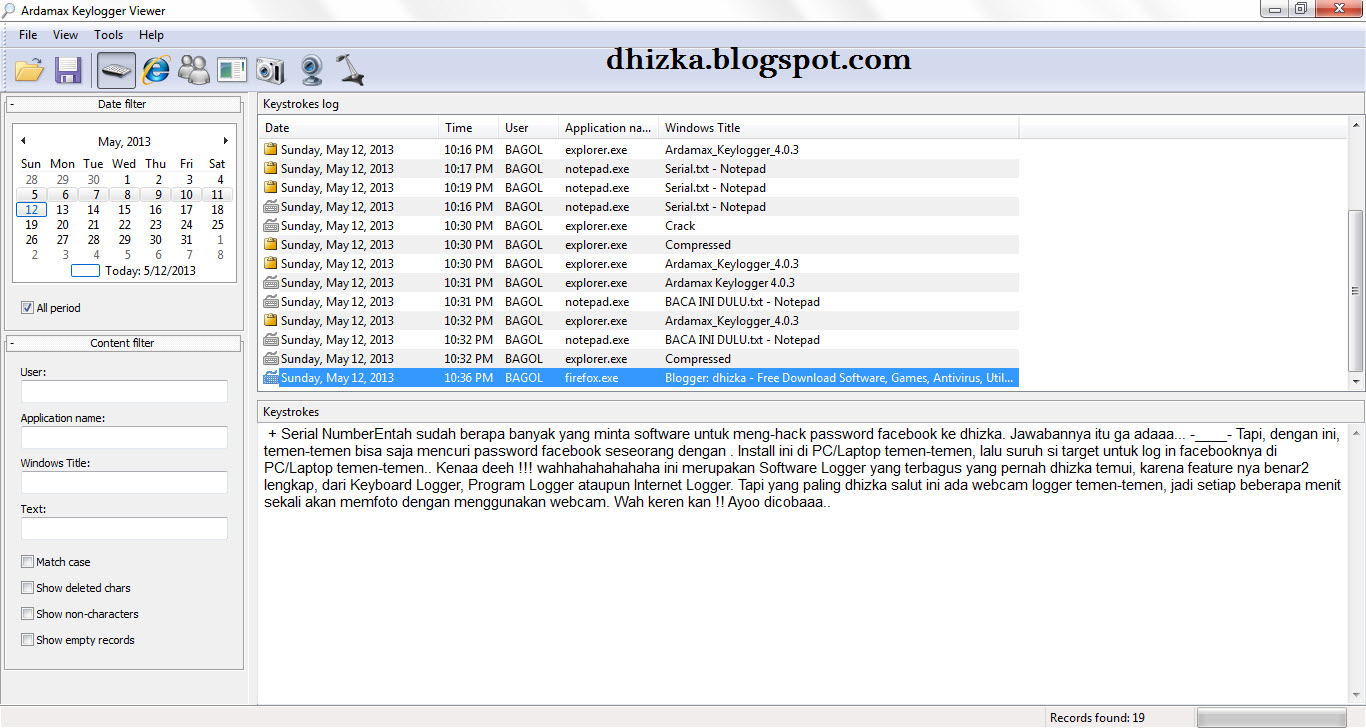Open the File menu
This screenshot has width=1366, height=728.
27,35
